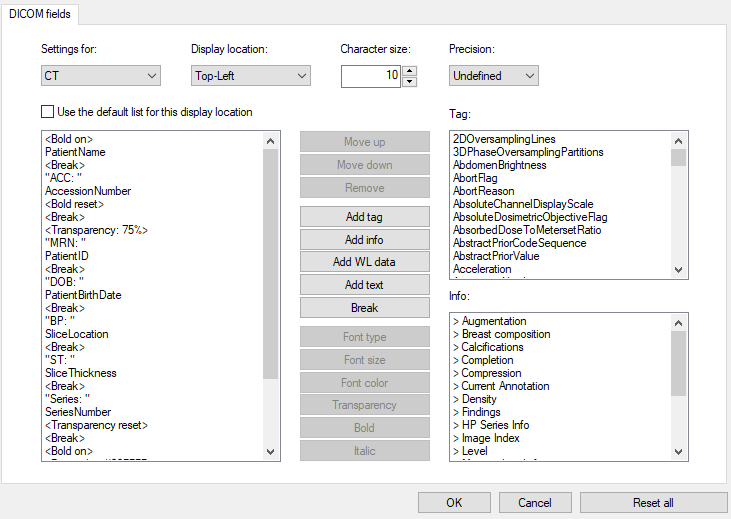
Task: Click Add WL data button
Action: point(364,262)
